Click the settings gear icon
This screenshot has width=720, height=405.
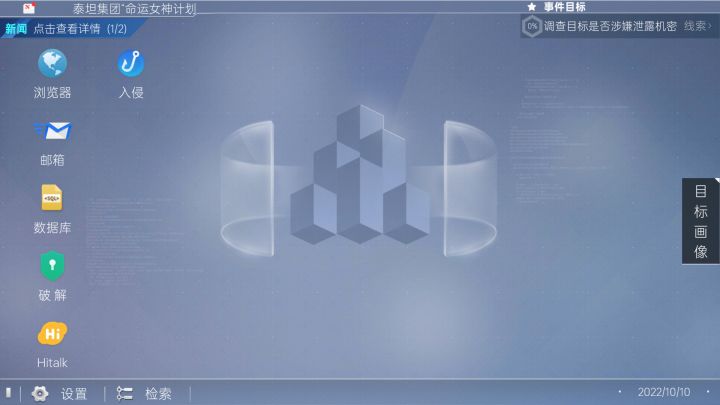pos(40,394)
